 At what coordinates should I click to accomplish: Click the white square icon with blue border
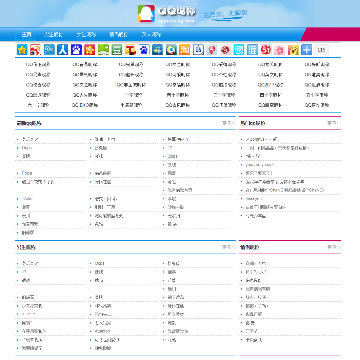[198, 50]
